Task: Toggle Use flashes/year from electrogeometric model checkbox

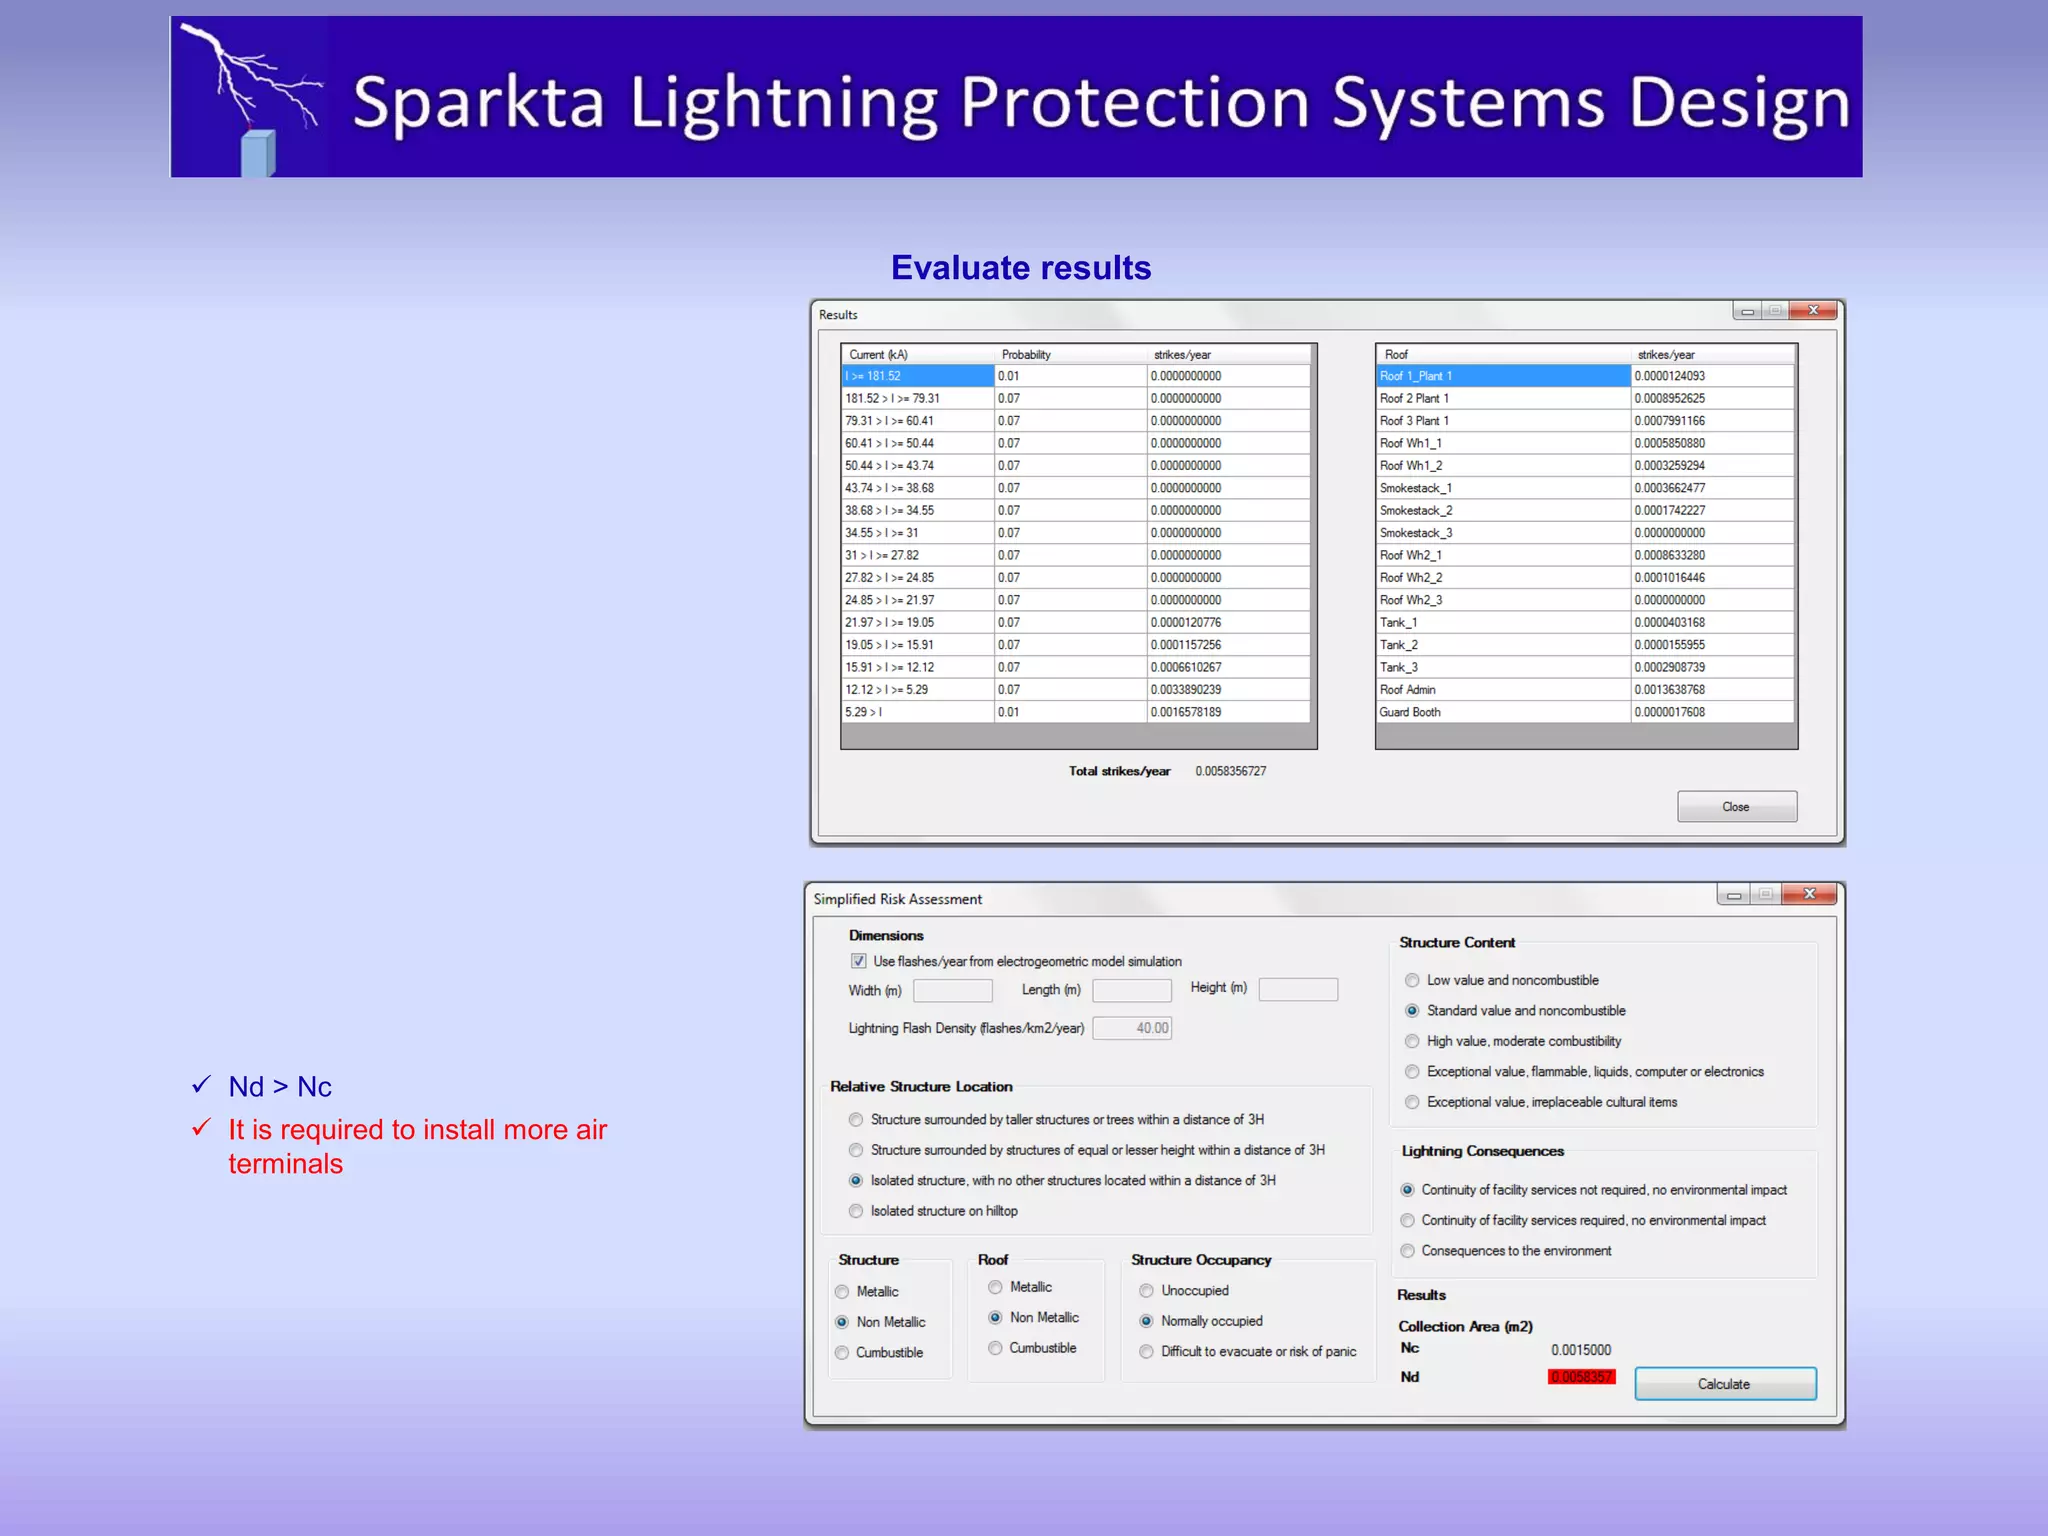Action: [859, 961]
